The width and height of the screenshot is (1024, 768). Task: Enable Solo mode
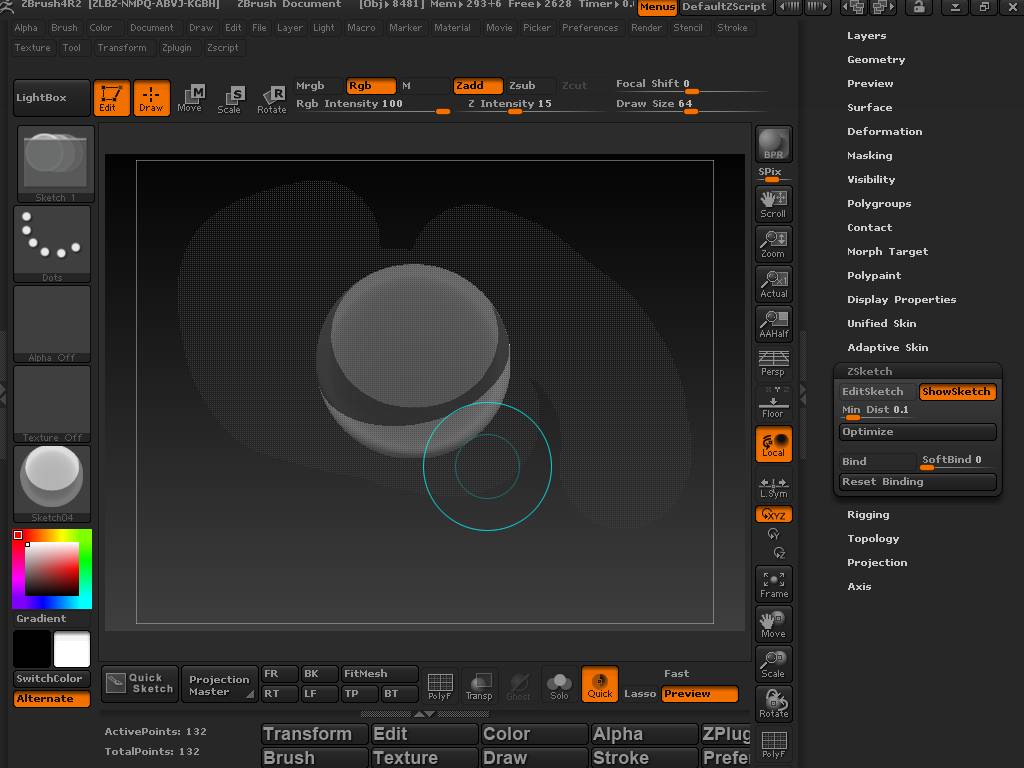(x=559, y=684)
